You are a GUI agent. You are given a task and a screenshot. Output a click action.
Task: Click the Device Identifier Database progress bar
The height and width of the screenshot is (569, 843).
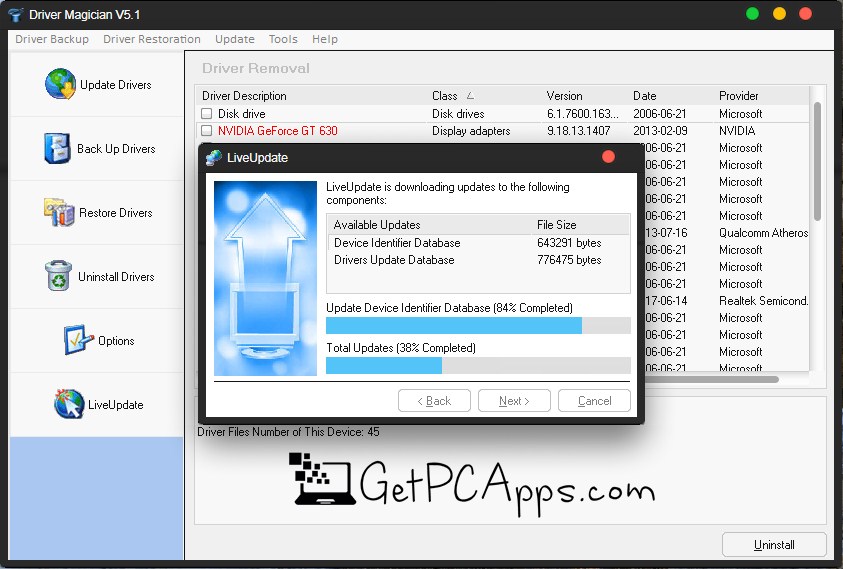478,325
